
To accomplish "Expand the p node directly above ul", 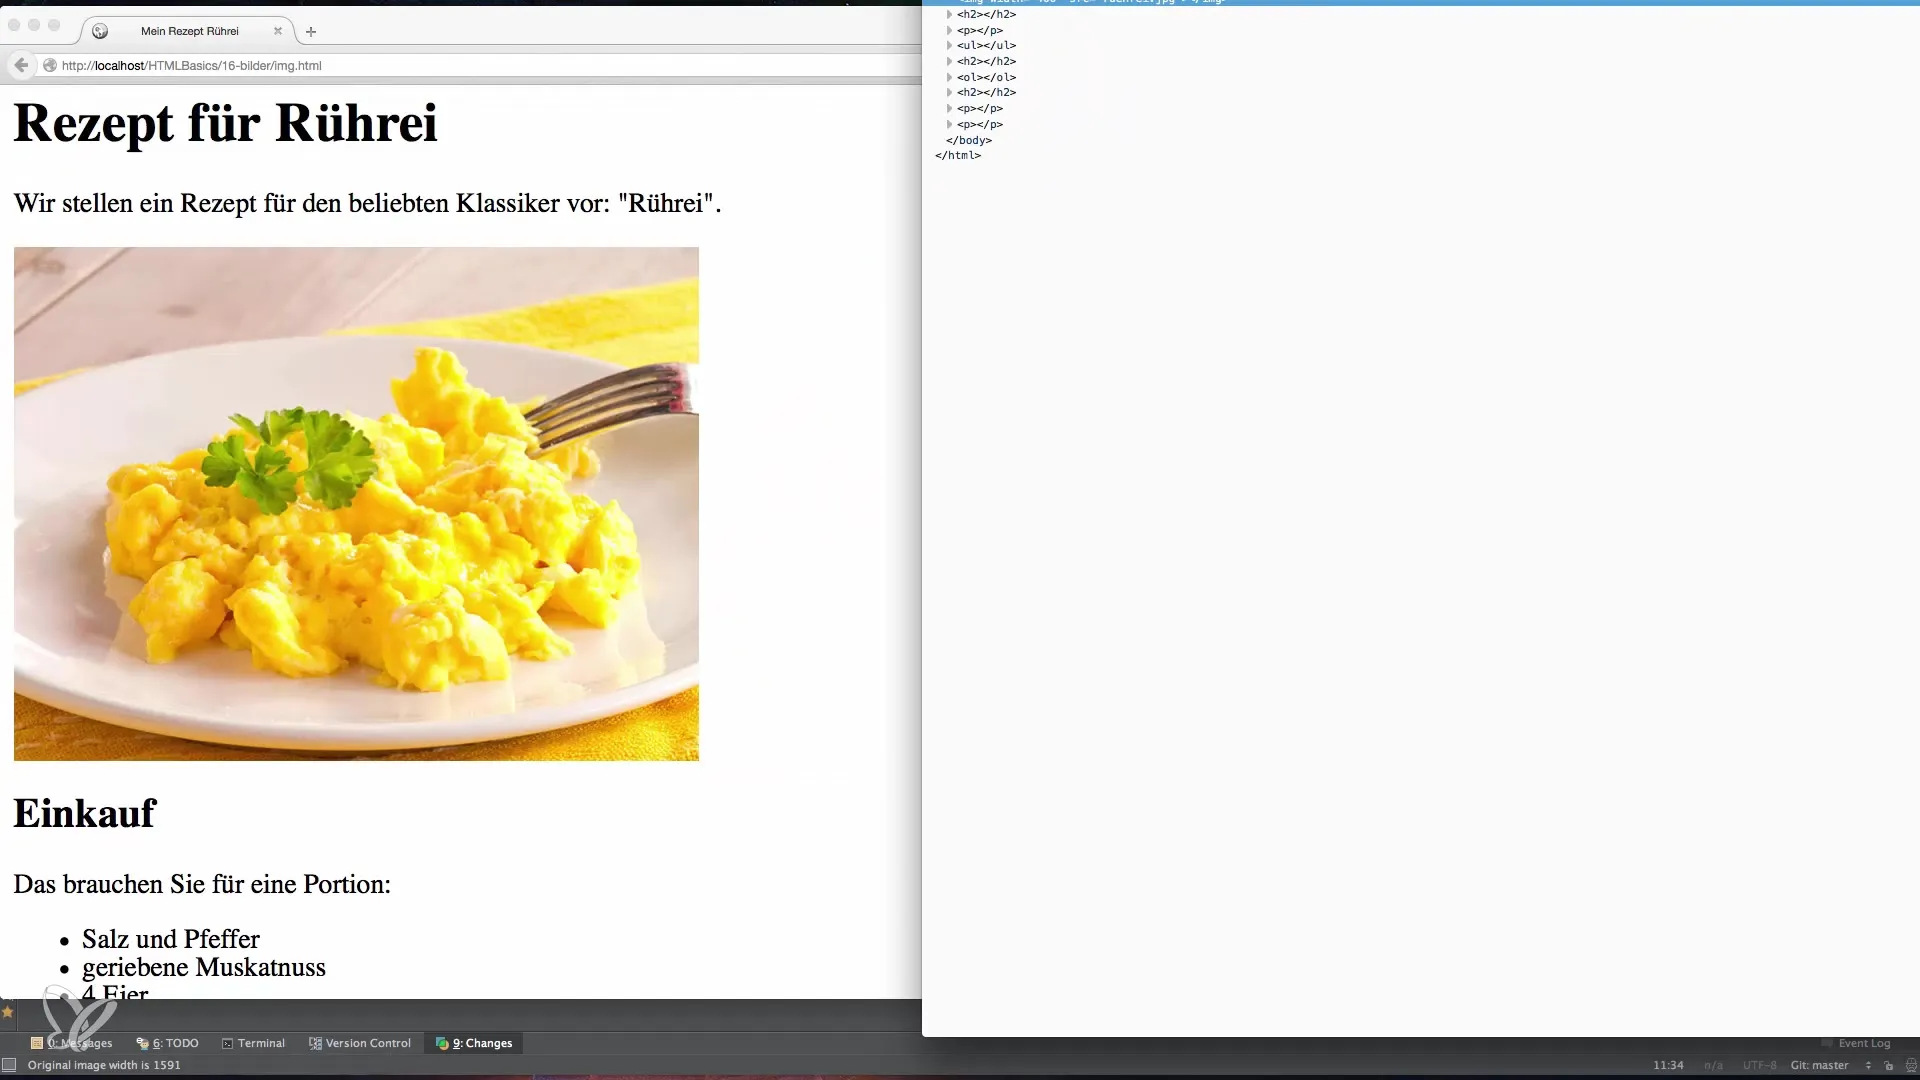I will point(949,30).
